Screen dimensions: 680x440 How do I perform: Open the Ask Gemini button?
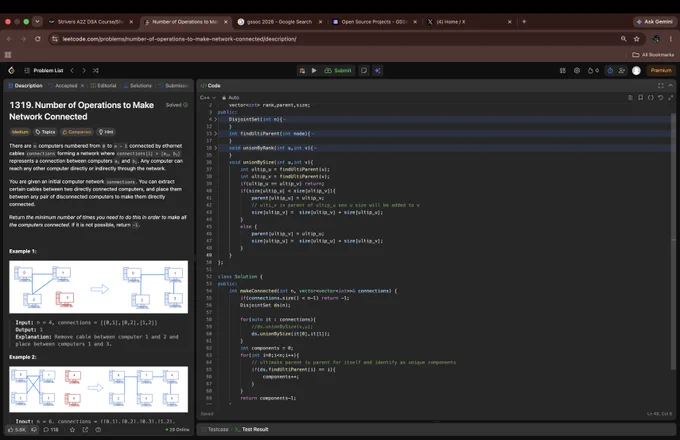tap(655, 22)
